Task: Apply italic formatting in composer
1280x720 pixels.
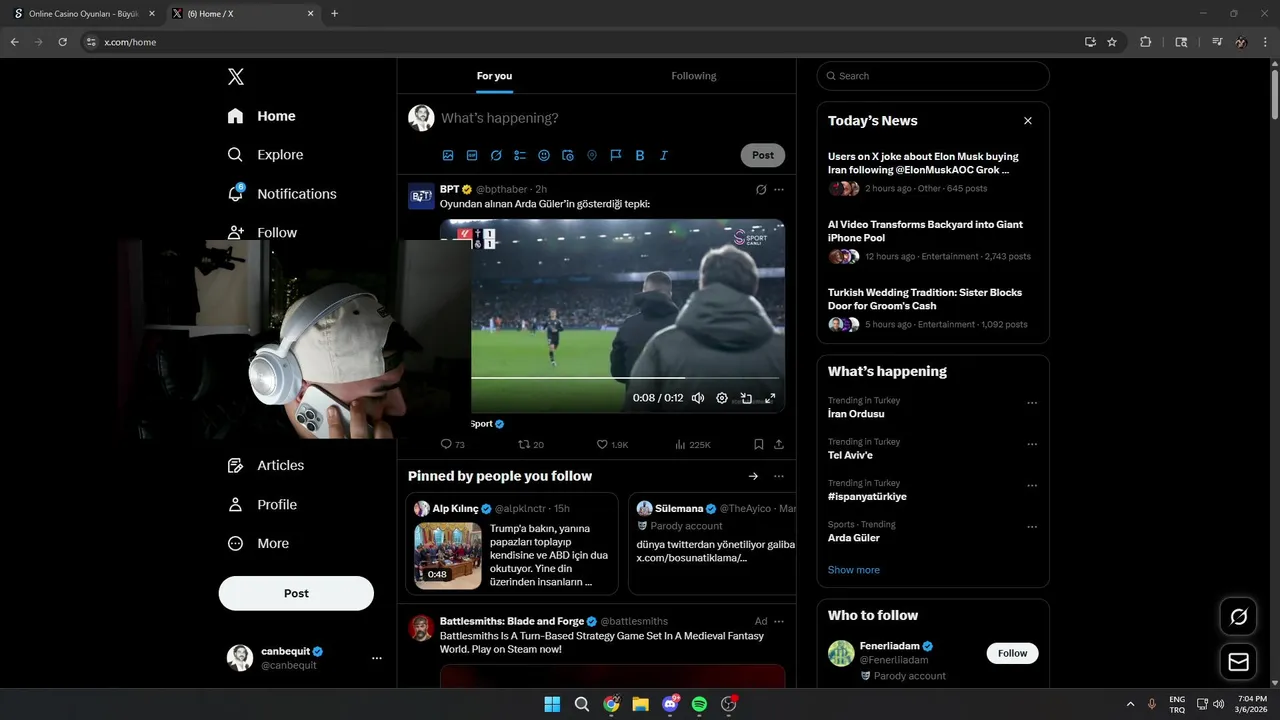Action: [664, 155]
